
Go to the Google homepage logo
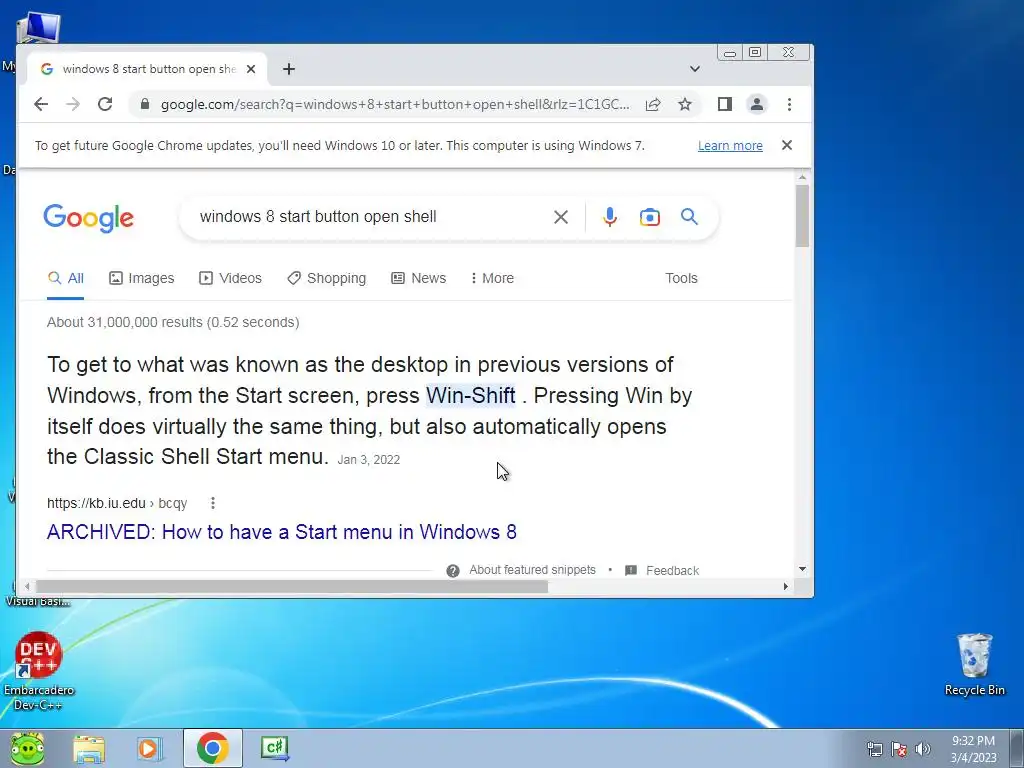(x=88, y=217)
